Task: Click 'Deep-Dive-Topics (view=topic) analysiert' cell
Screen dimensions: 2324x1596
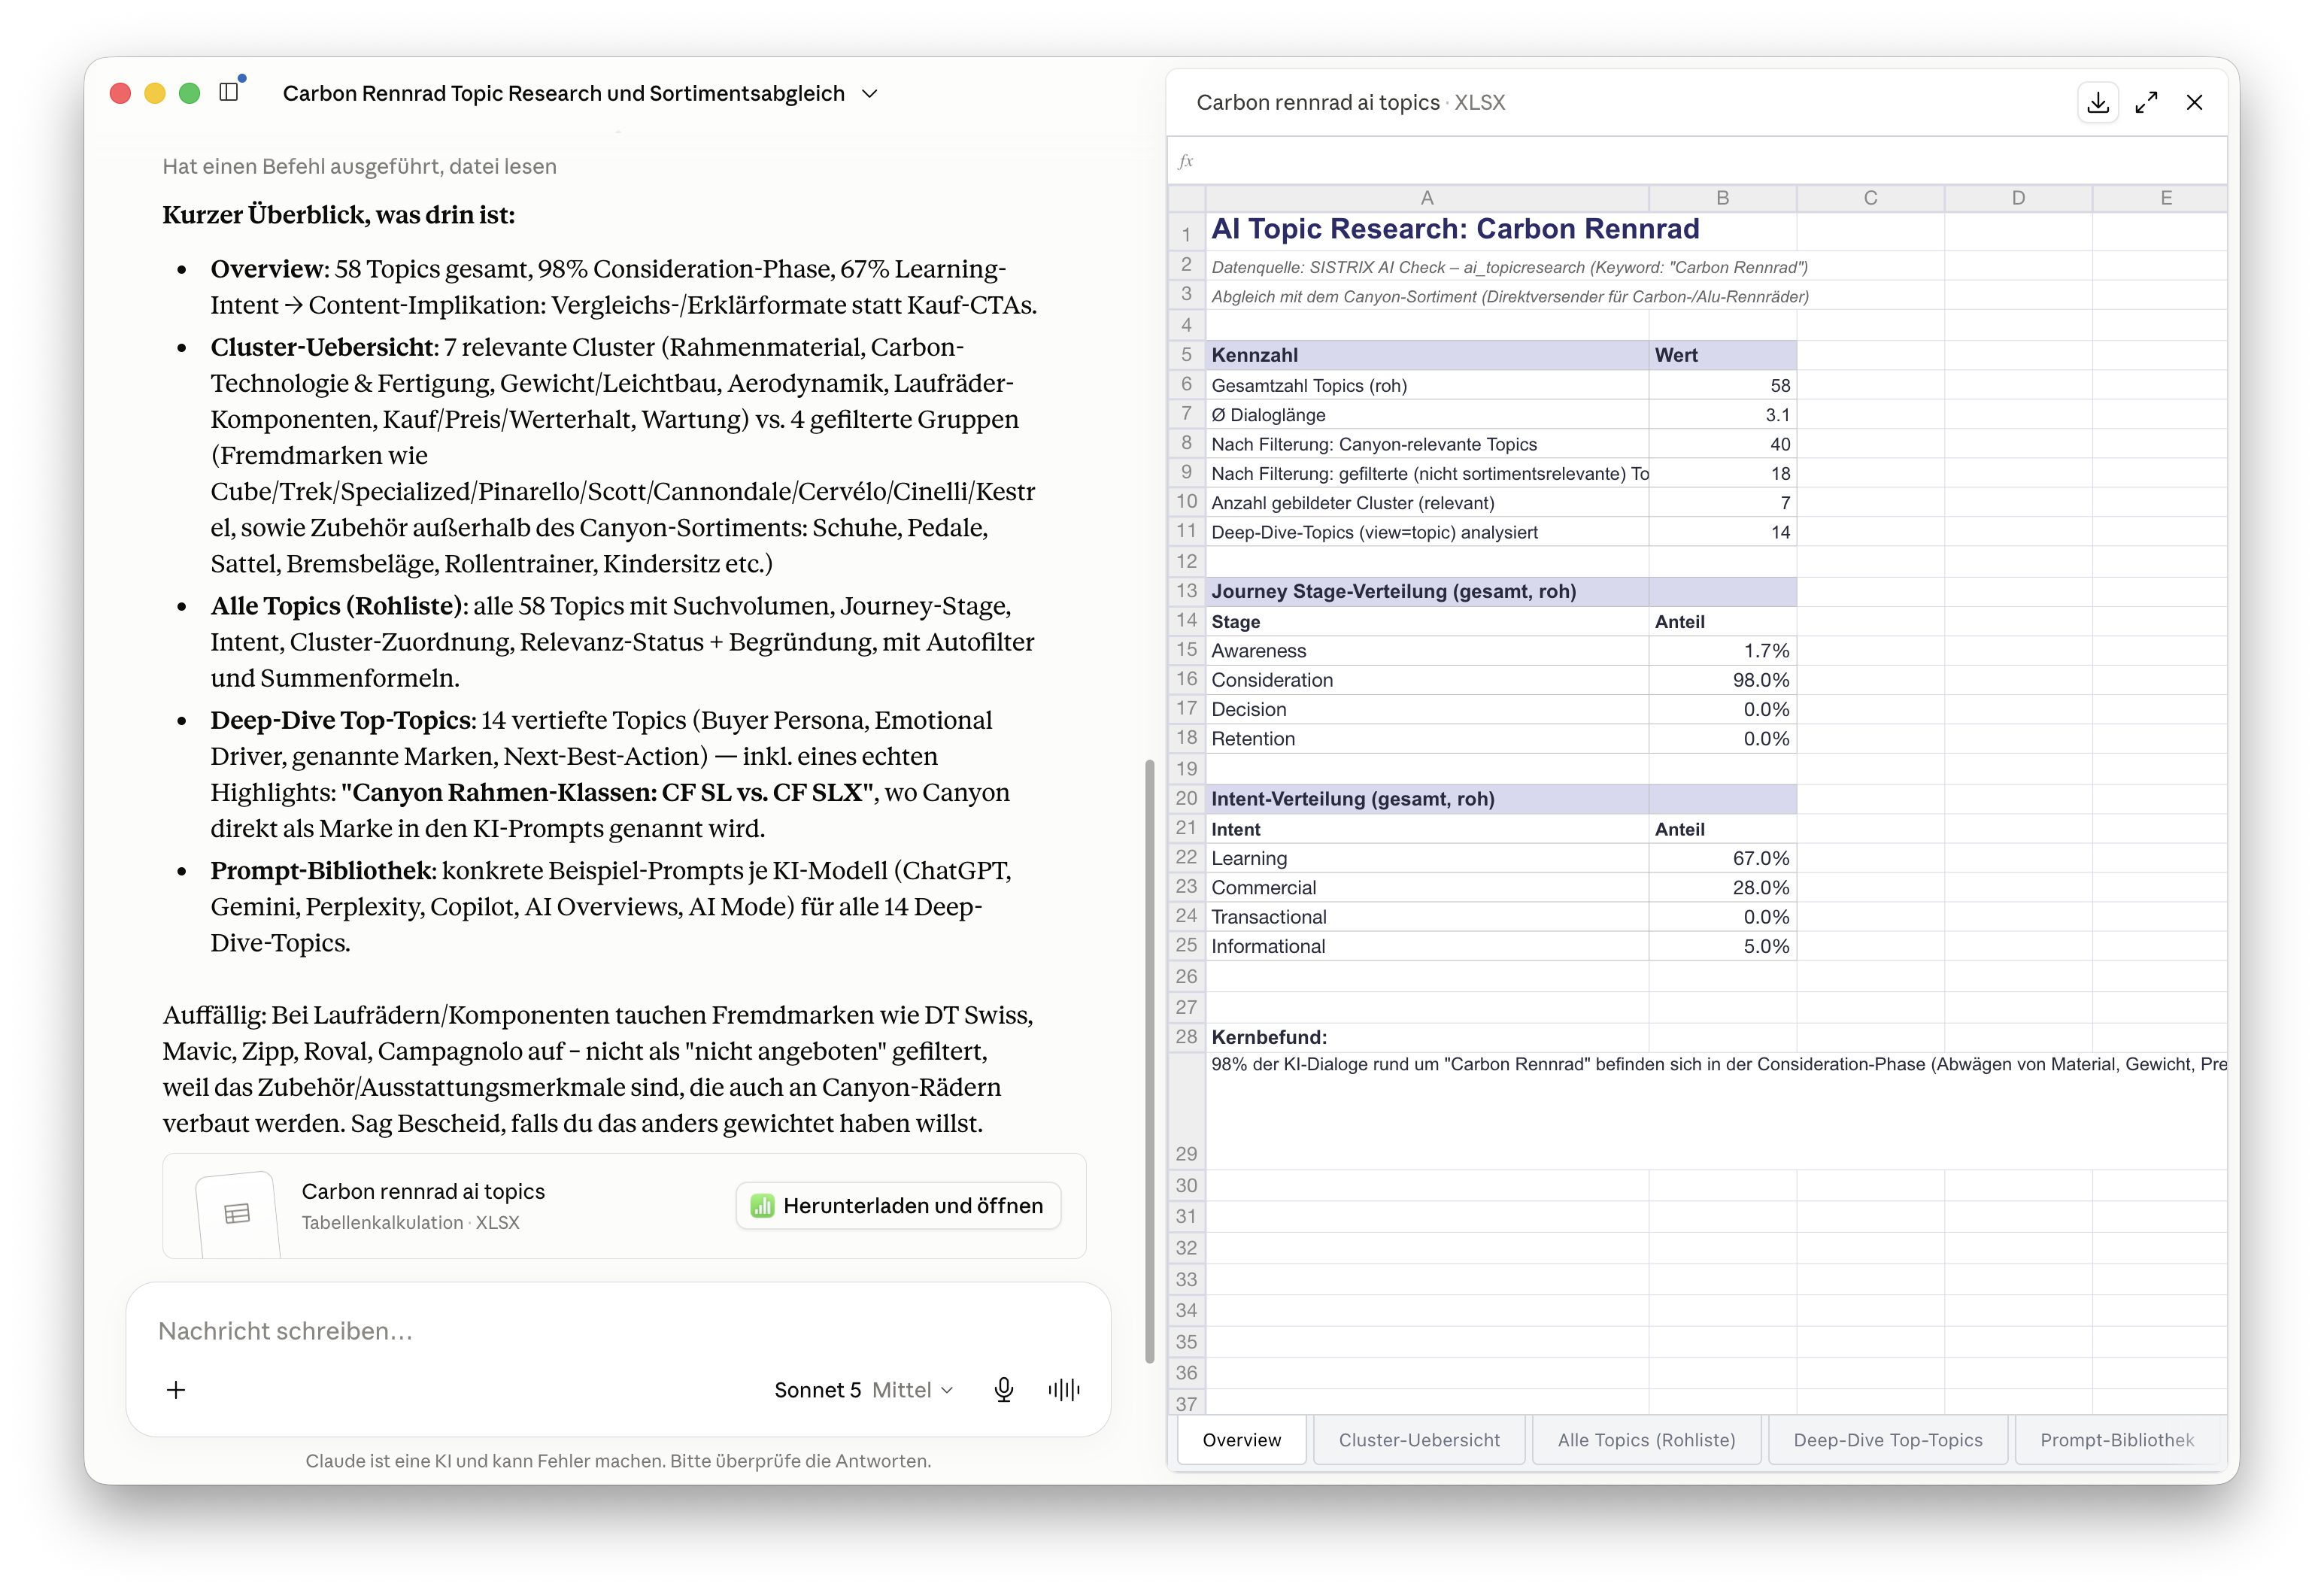Action: point(1427,532)
